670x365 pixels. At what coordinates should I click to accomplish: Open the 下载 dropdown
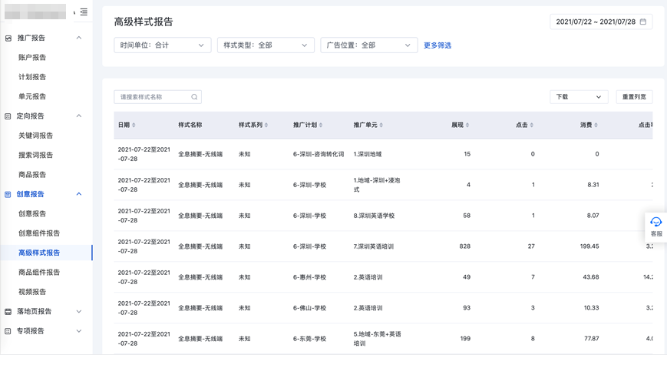[579, 97]
